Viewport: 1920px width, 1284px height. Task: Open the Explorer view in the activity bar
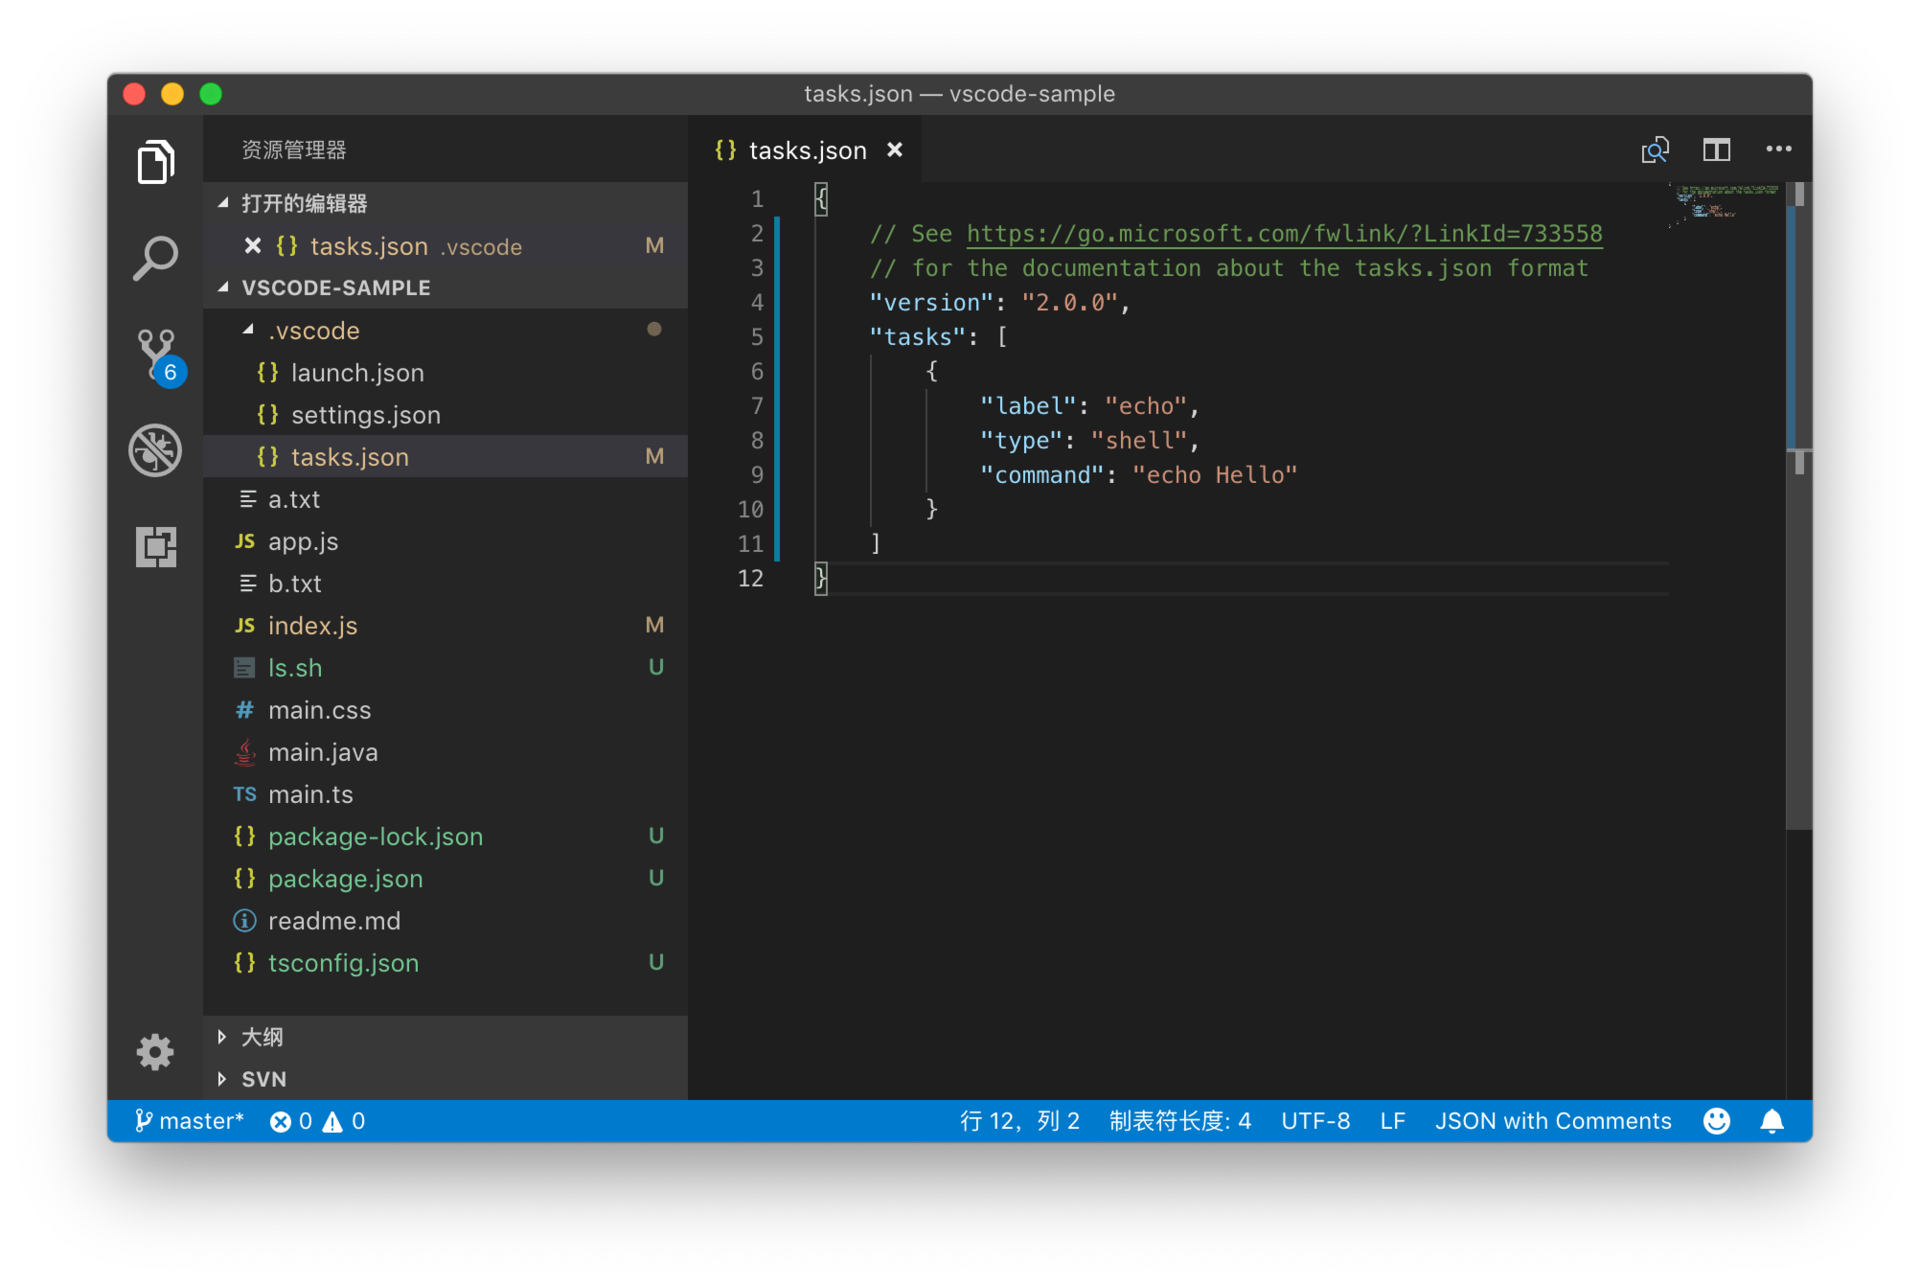(155, 162)
